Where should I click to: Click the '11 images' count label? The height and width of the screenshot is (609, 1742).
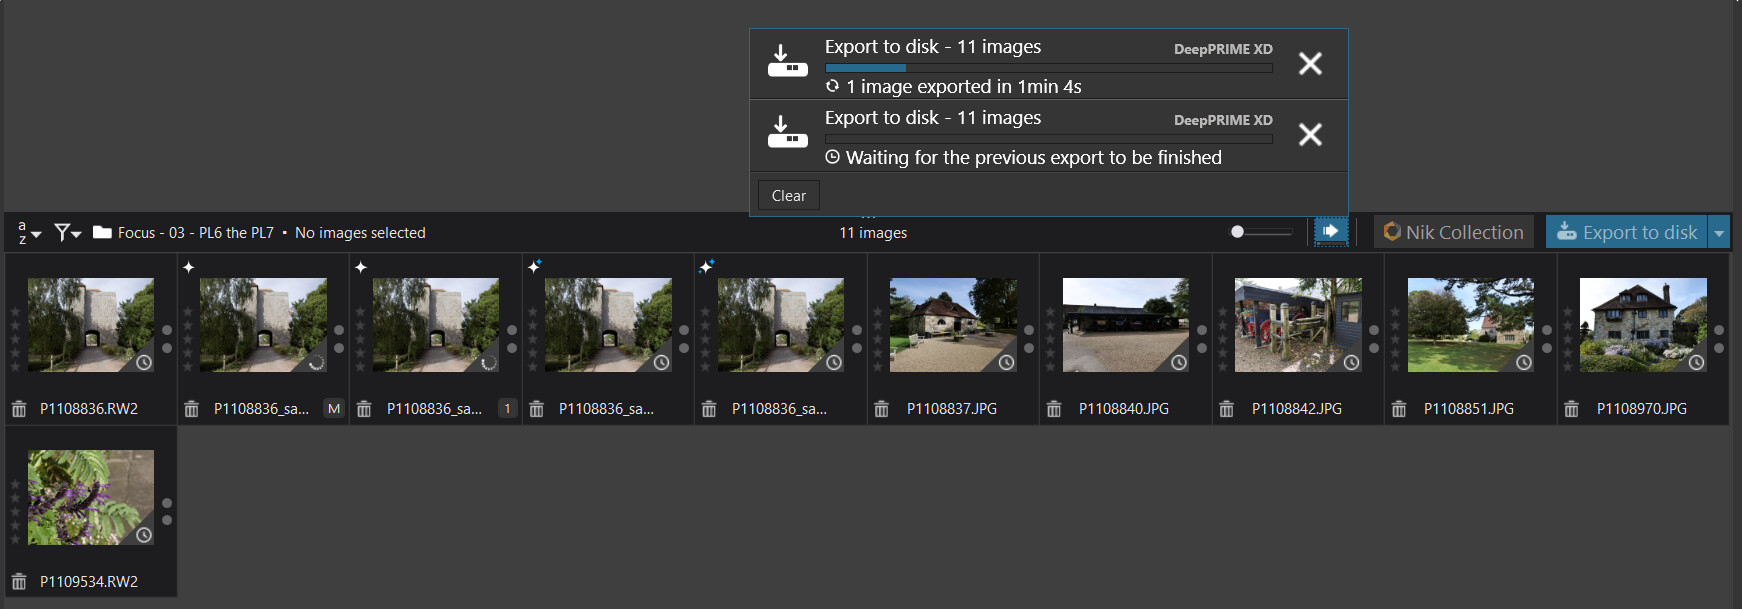click(x=873, y=233)
